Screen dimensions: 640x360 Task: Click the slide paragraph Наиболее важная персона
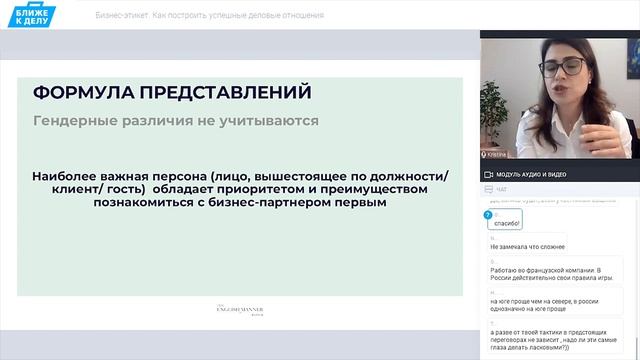[x=240, y=189]
